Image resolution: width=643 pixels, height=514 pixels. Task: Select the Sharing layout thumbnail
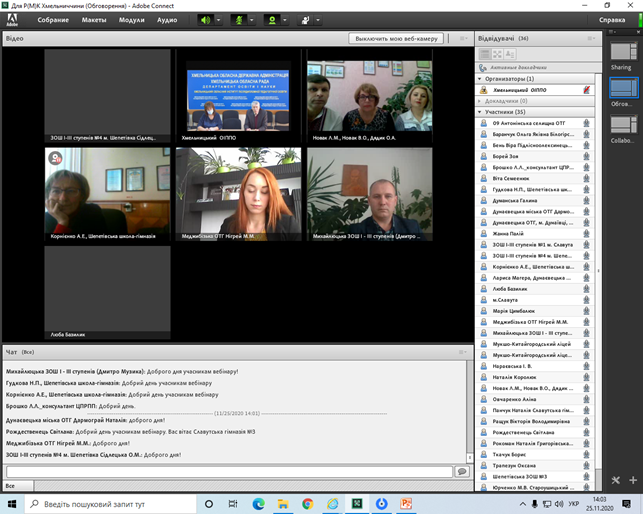(x=623, y=52)
